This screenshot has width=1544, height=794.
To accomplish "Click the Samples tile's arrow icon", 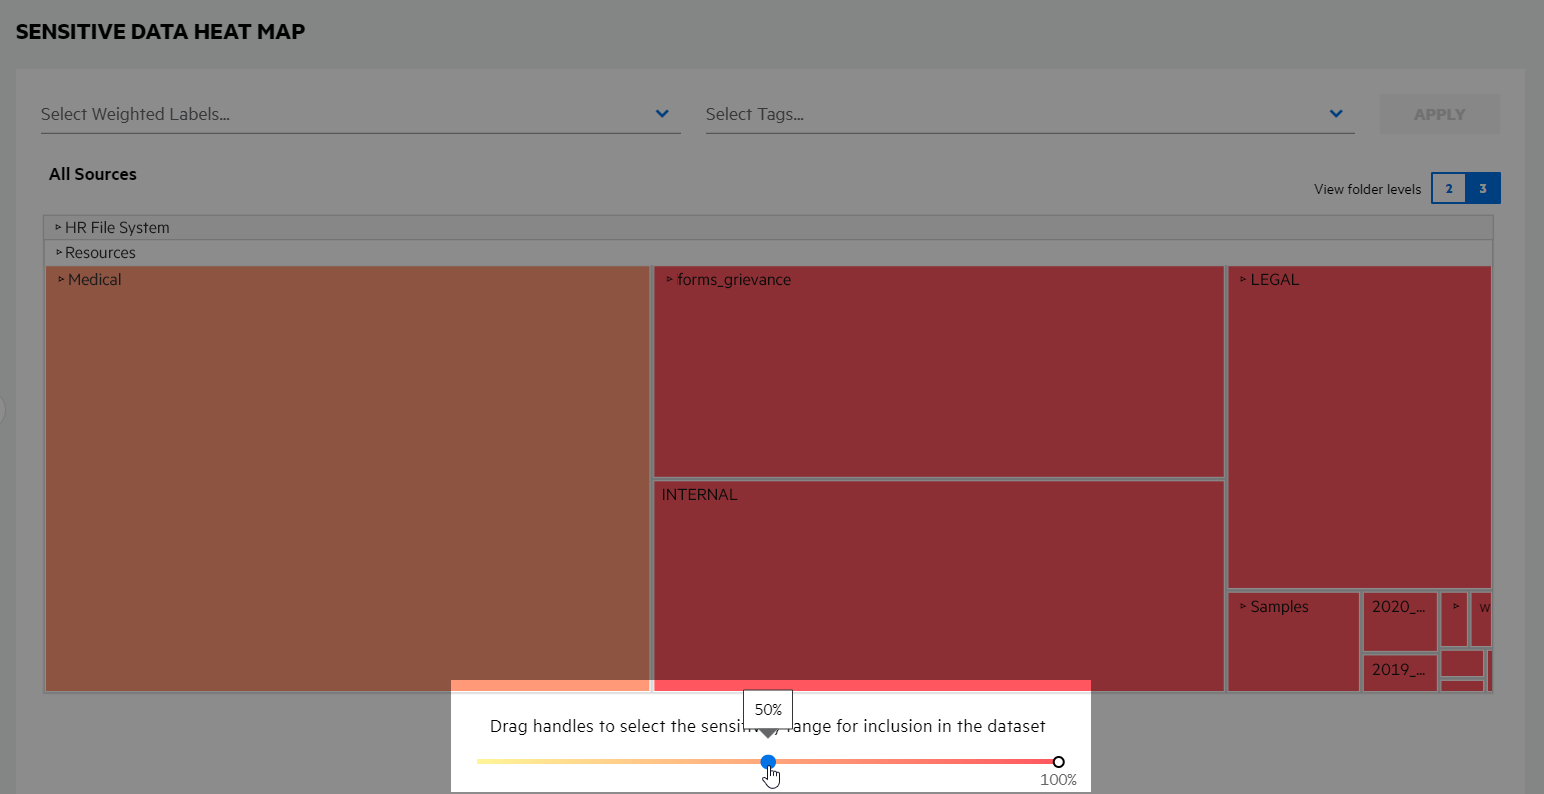I will coord(1243,607).
